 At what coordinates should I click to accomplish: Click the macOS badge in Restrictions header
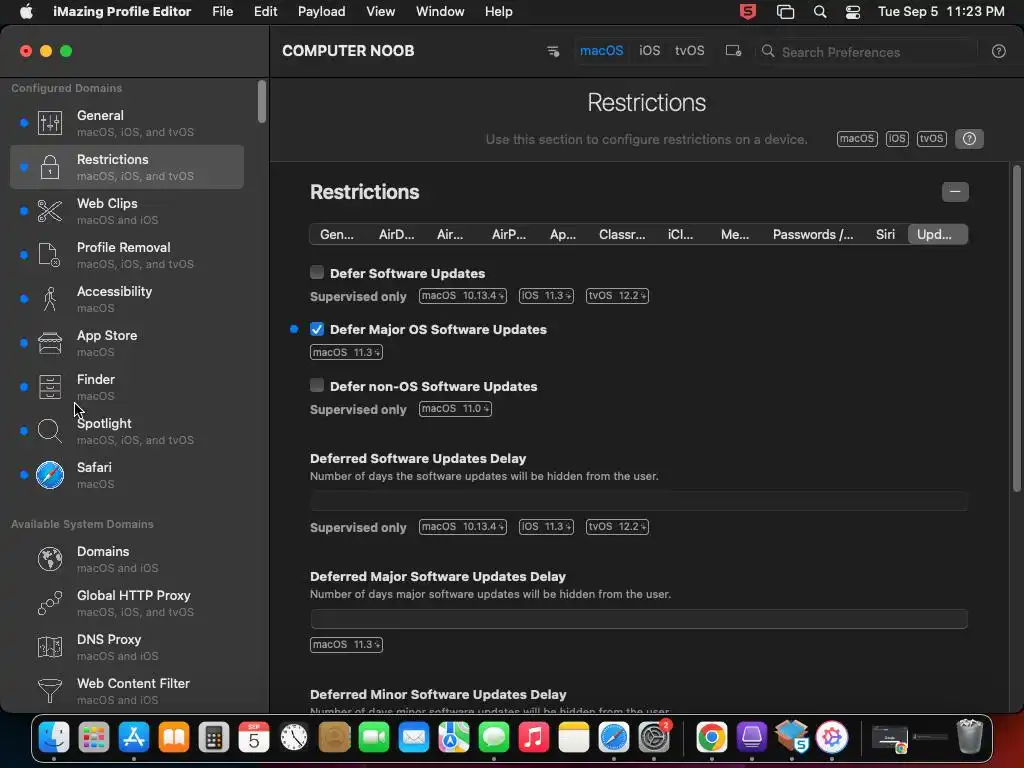click(x=857, y=138)
